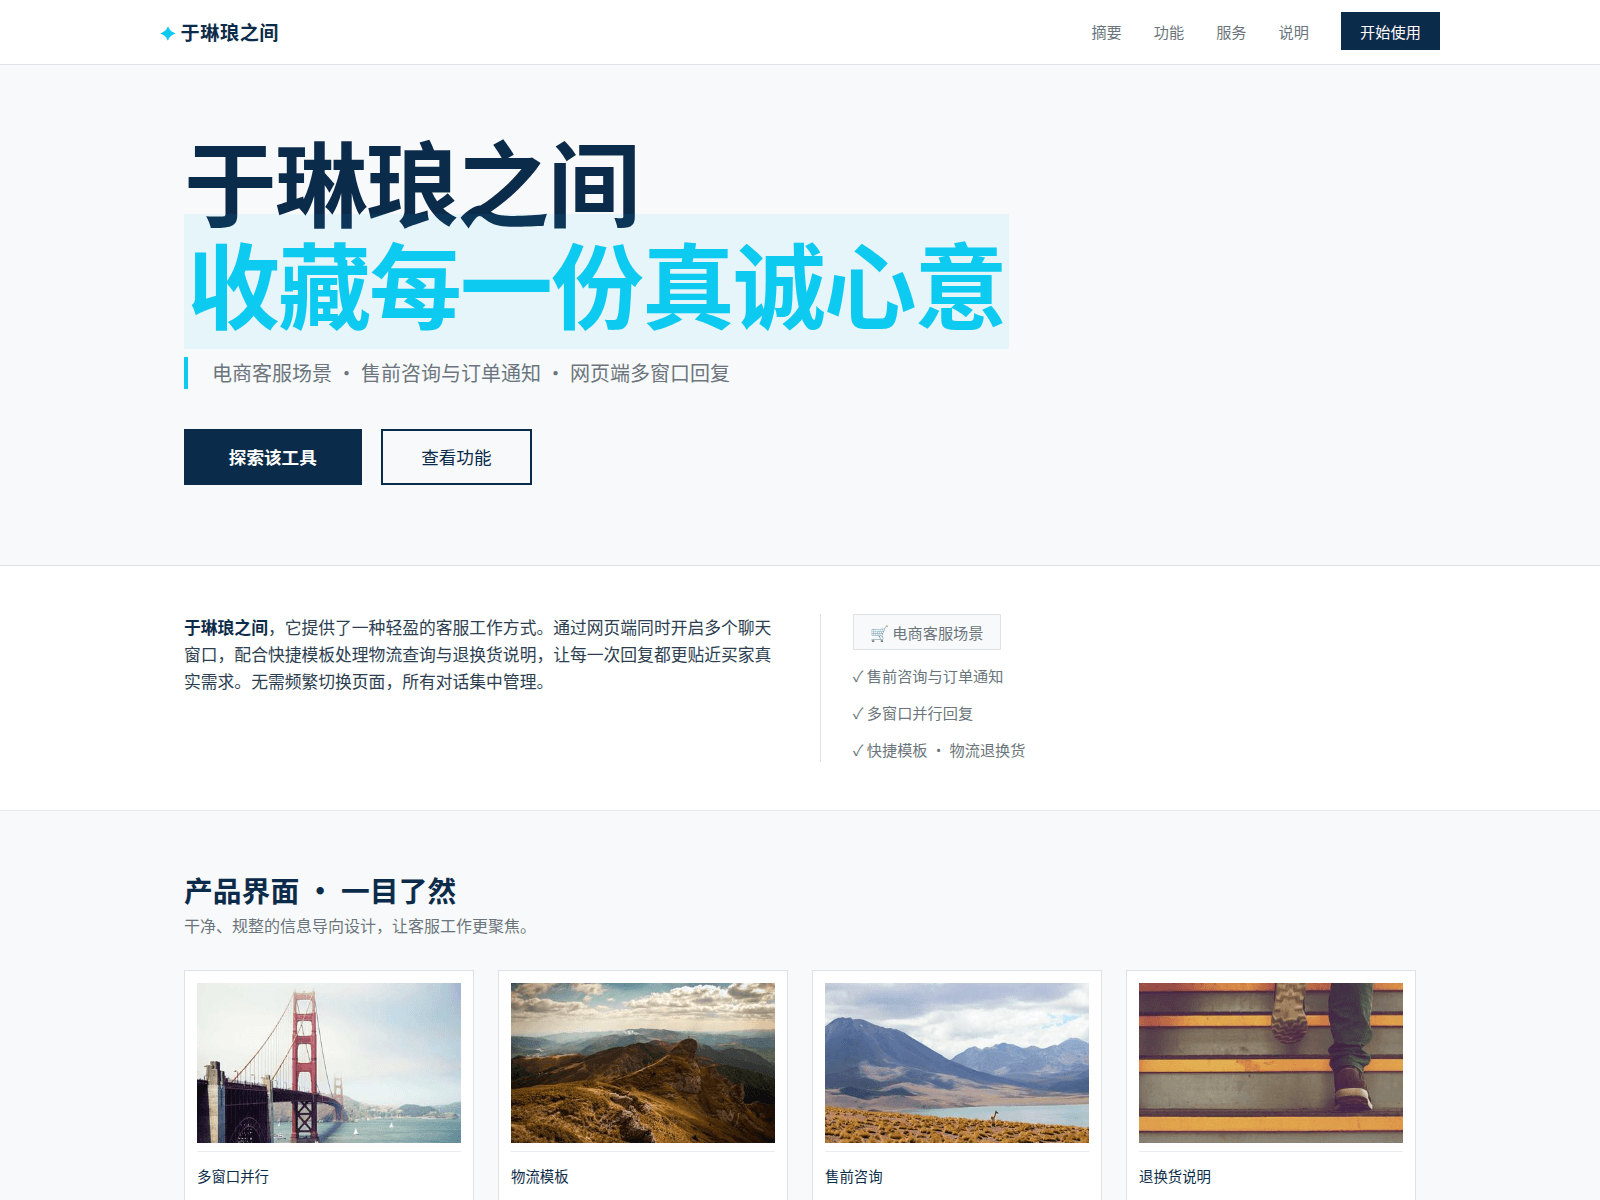Open the 于琳琅之间 brand link in header
The height and width of the screenshot is (1200, 1600).
tap(219, 33)
